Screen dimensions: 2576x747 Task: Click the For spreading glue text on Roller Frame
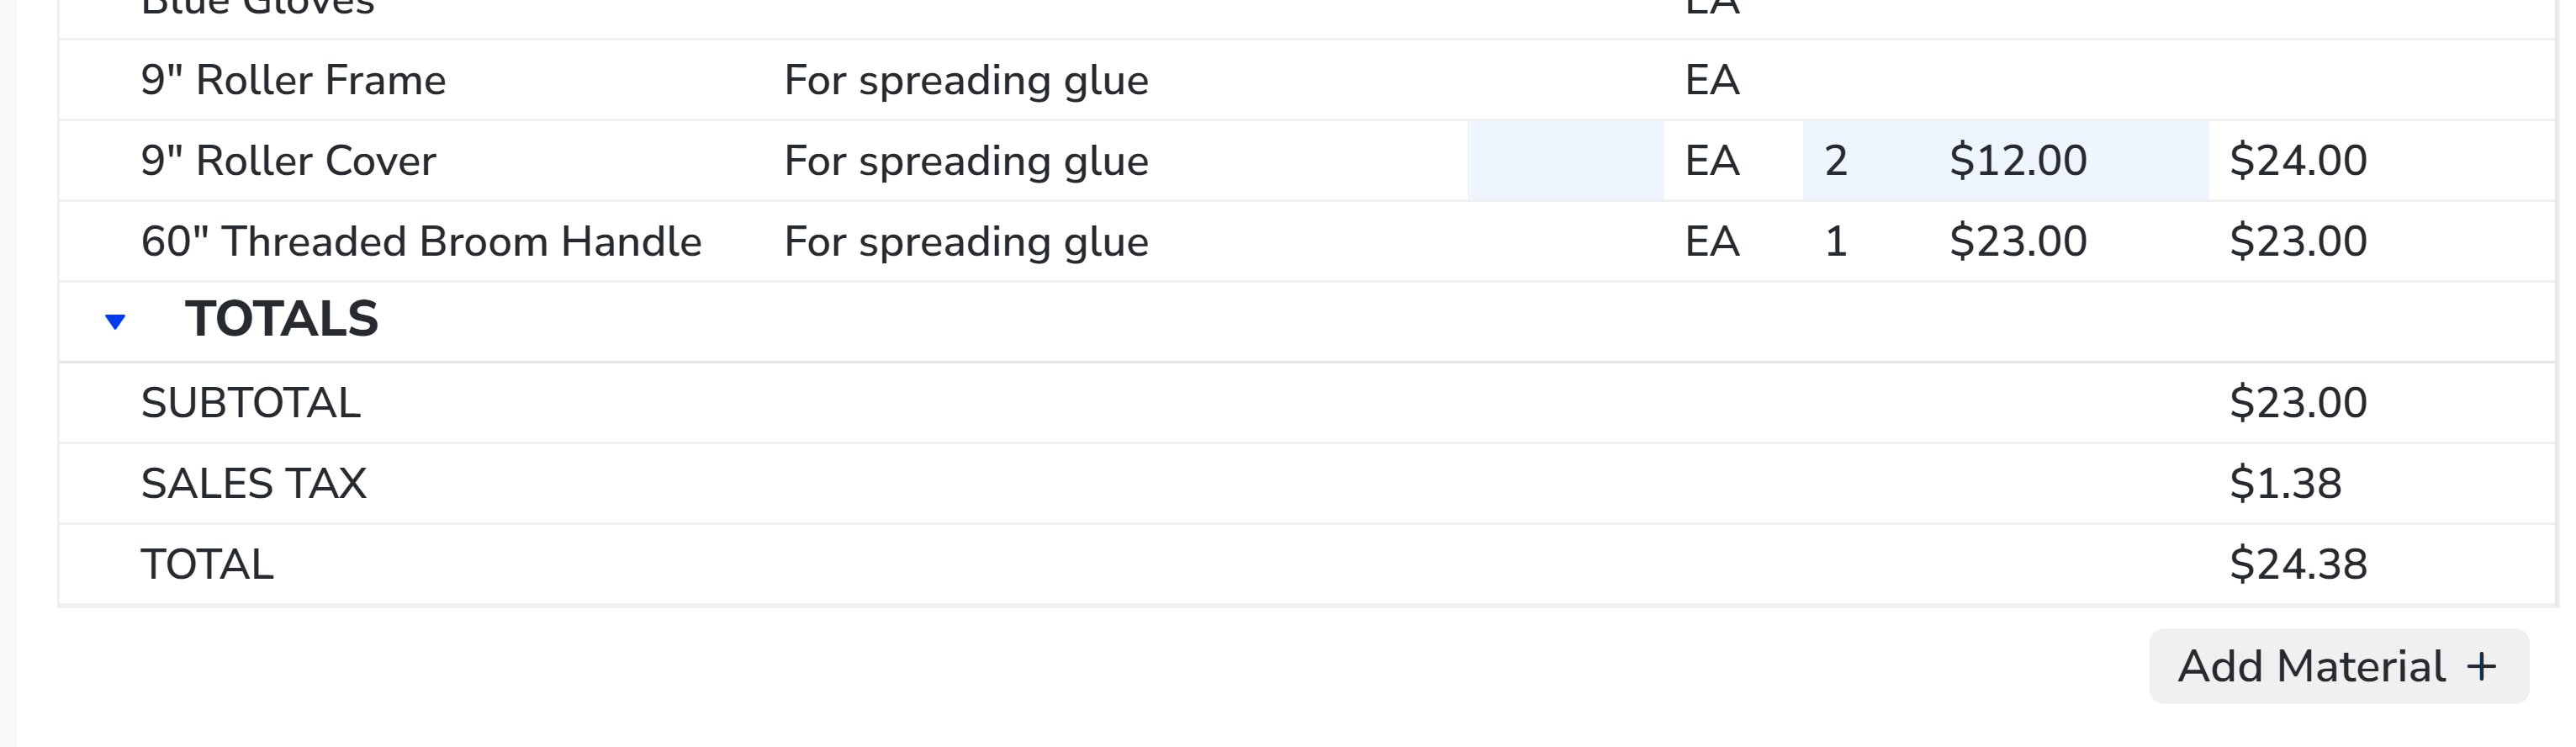coord(965,80)
